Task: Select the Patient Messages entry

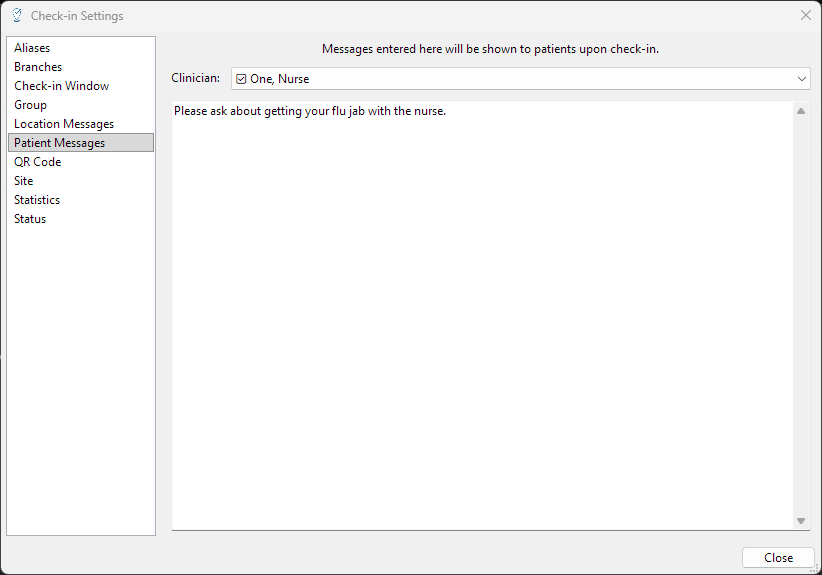Action: coord(59,143)
